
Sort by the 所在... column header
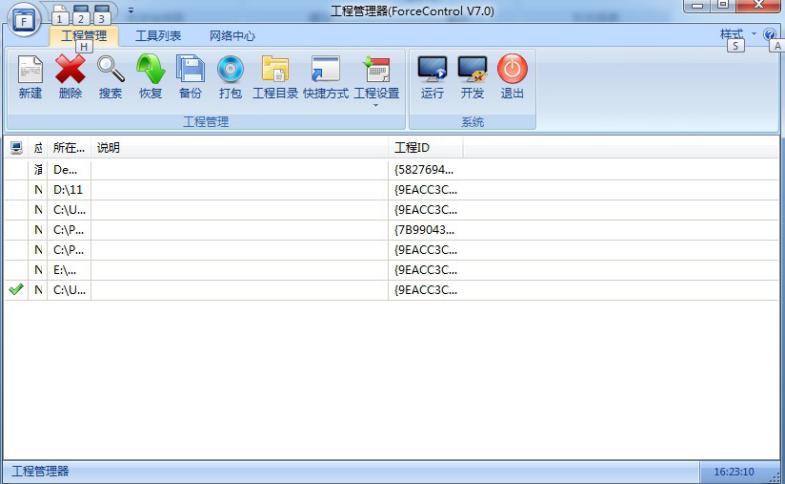[x=69, y=148]
